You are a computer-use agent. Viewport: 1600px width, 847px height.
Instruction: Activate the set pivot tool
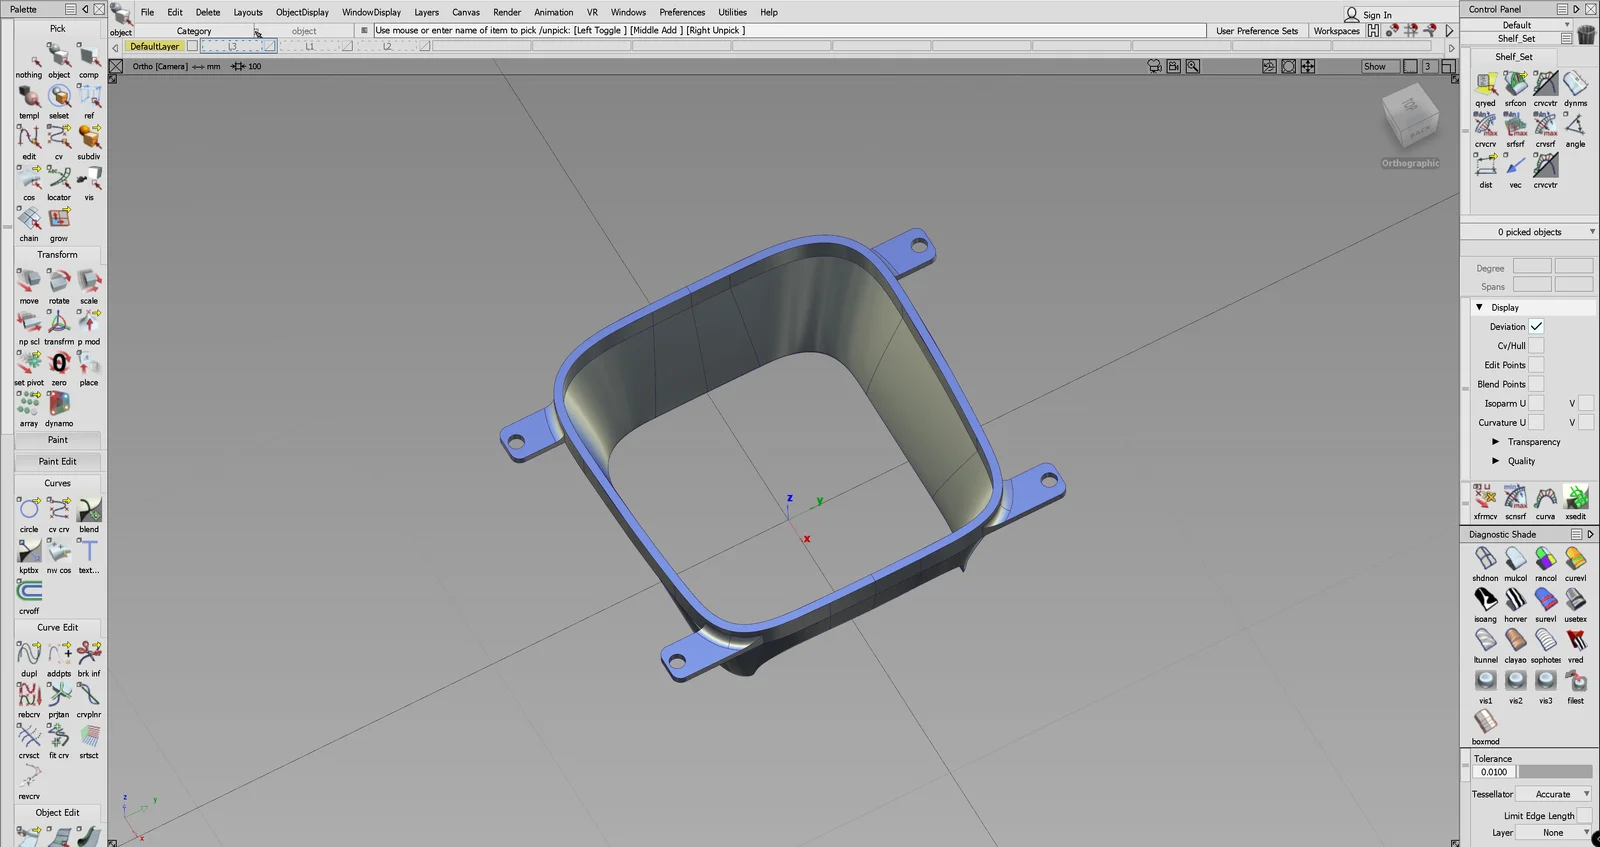[29, 368]
